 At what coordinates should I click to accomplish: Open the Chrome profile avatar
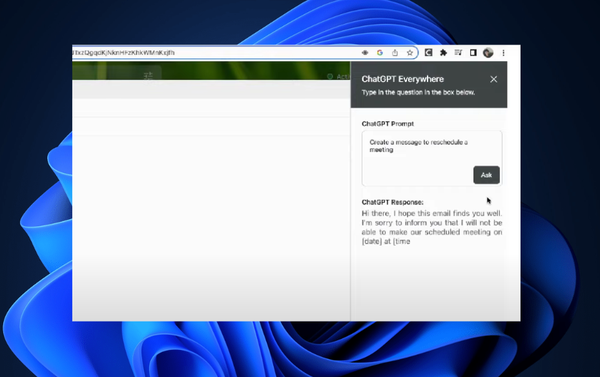(x=488, y=53)
